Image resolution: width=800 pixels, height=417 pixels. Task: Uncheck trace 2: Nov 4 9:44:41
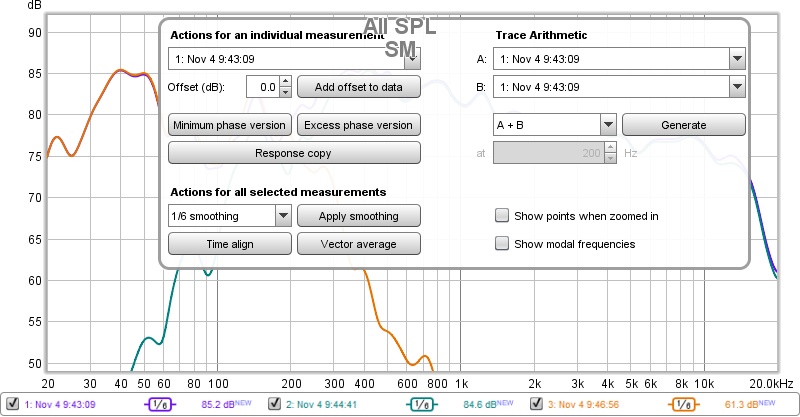tap(274, 404)
